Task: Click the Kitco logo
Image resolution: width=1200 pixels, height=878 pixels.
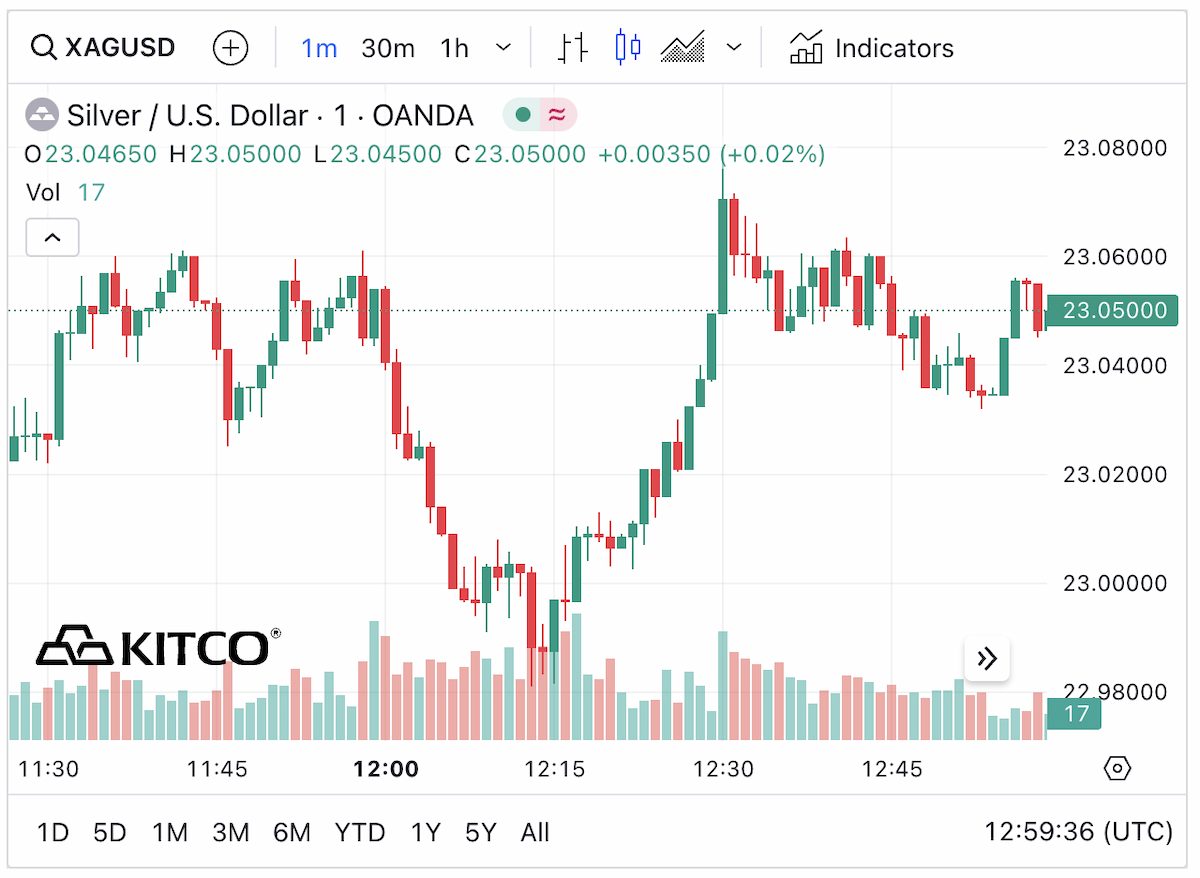Action: (159, 646)
